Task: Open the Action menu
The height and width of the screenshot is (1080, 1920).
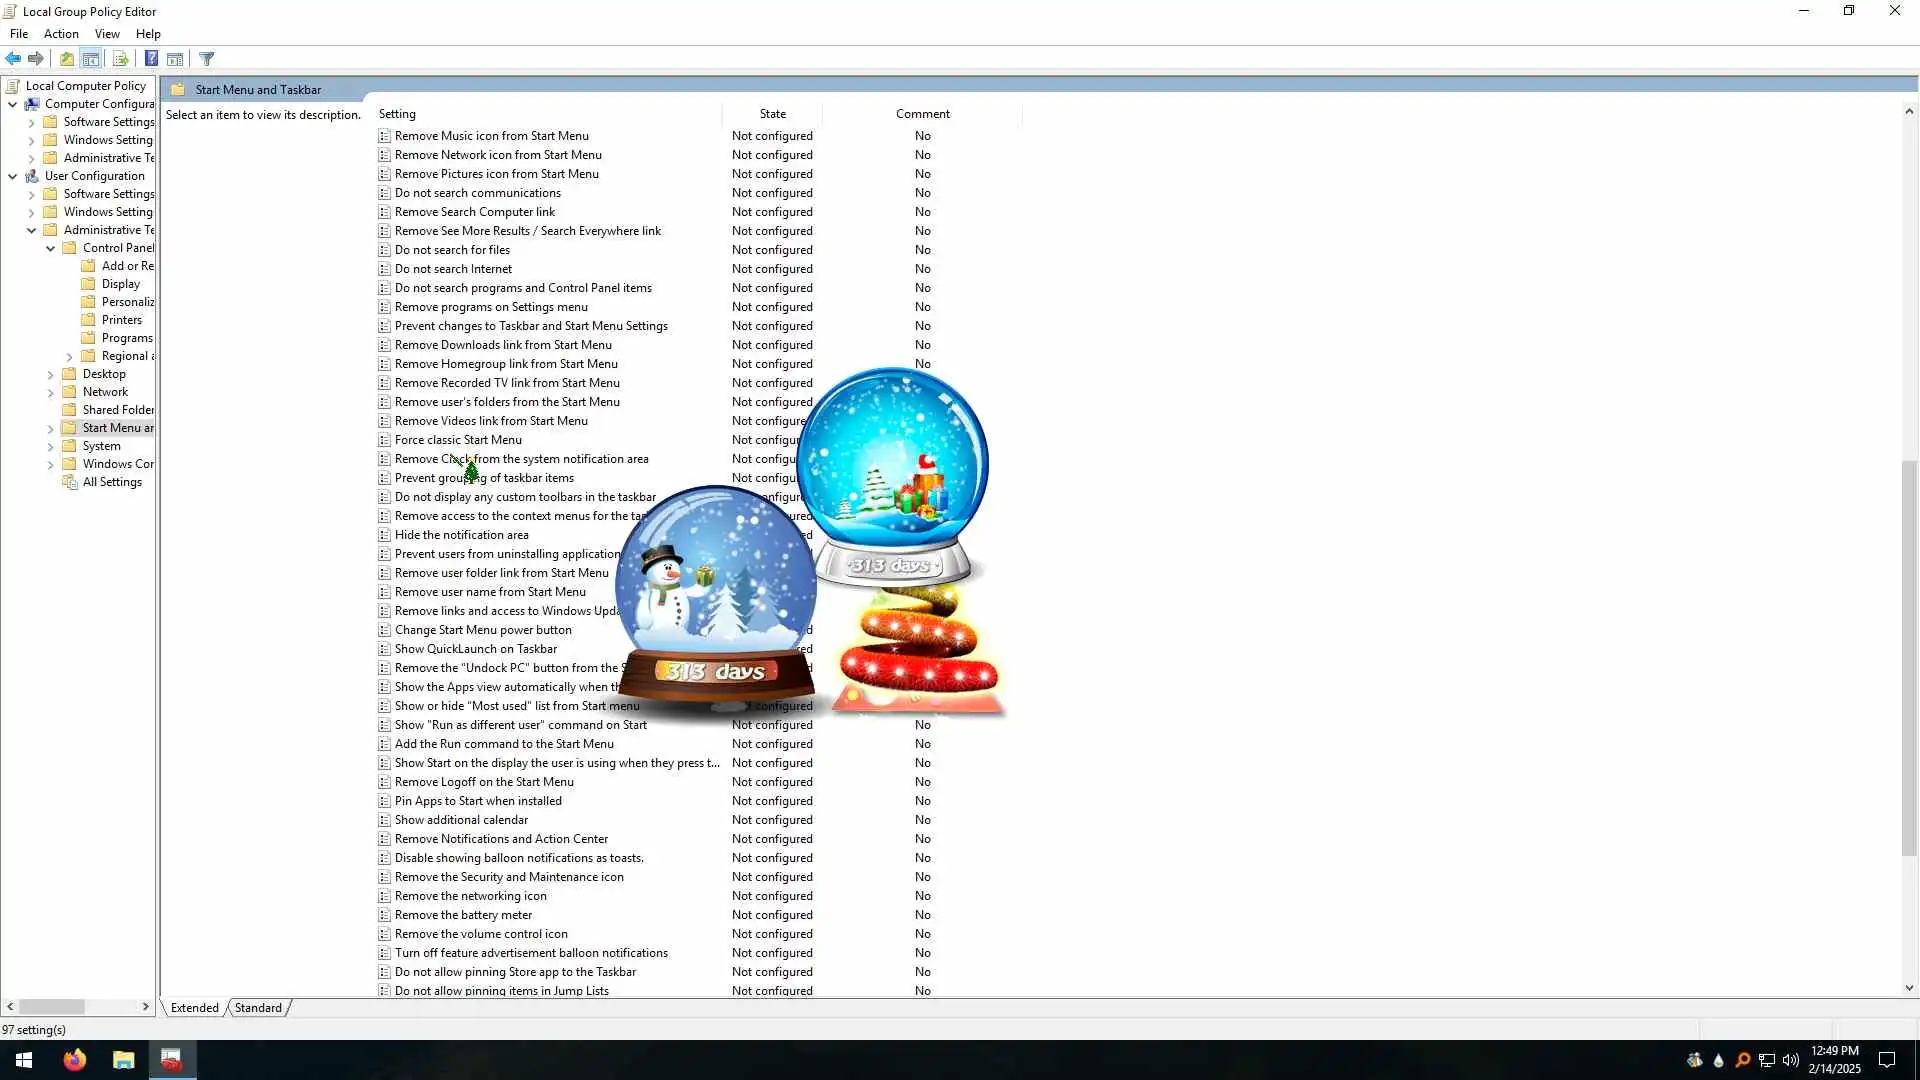Action: pos(61,34)
